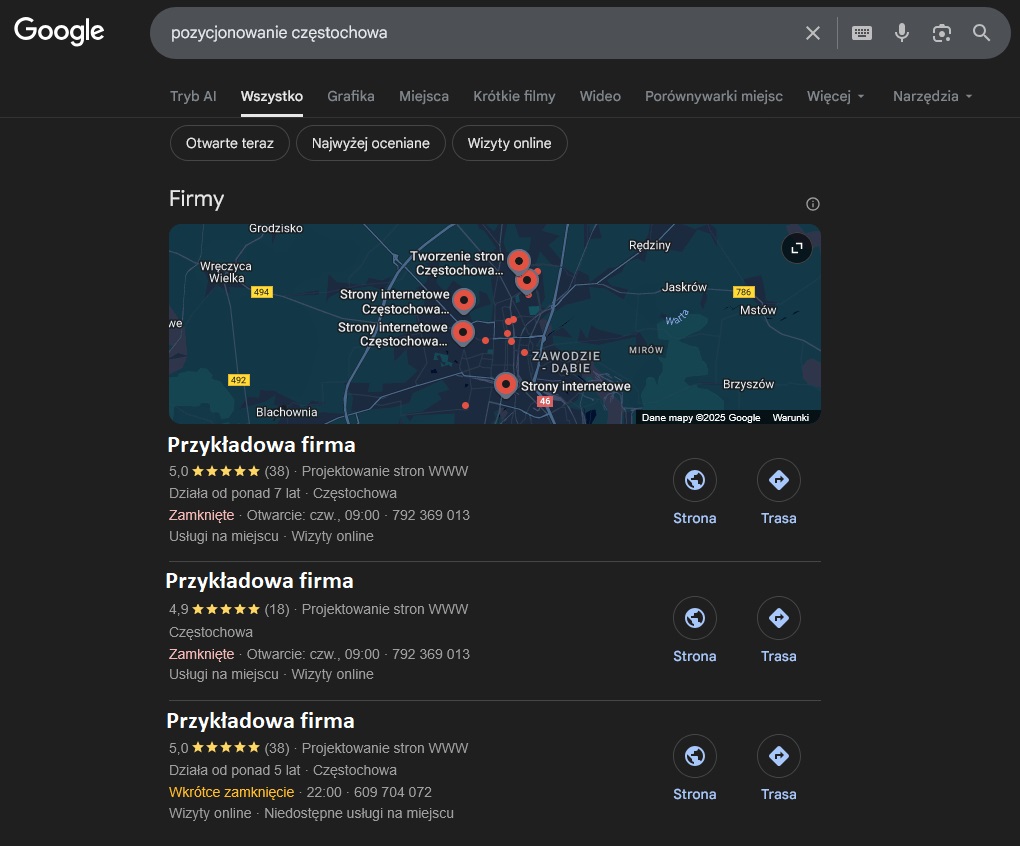Open Google Lens camera search
The image size is (1020, 846).
tap(941, 32)
